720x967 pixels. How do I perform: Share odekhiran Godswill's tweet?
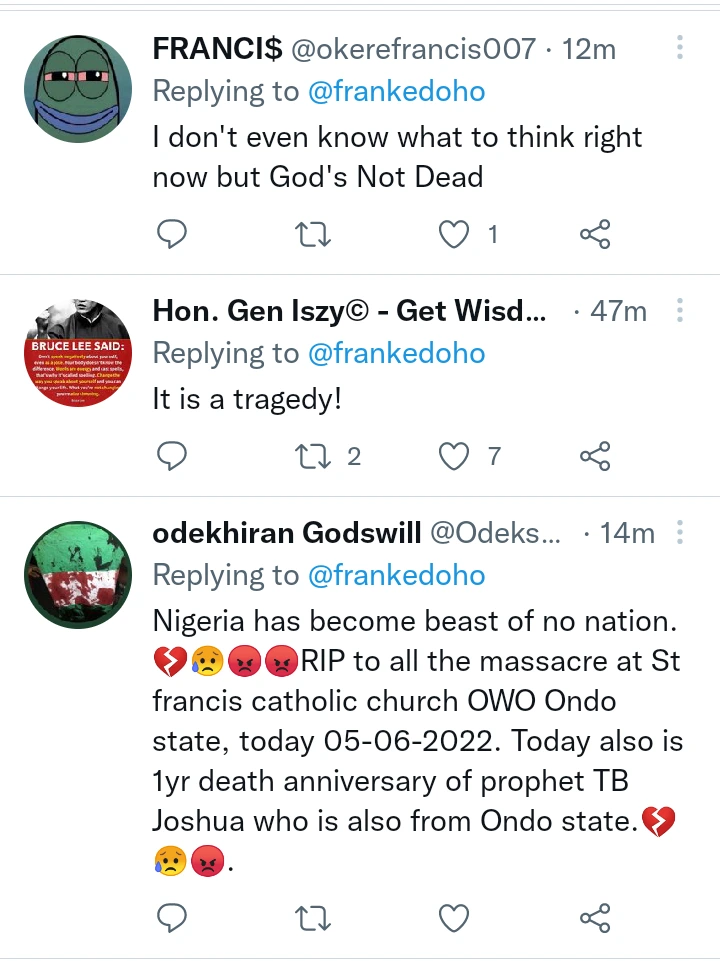595,917
